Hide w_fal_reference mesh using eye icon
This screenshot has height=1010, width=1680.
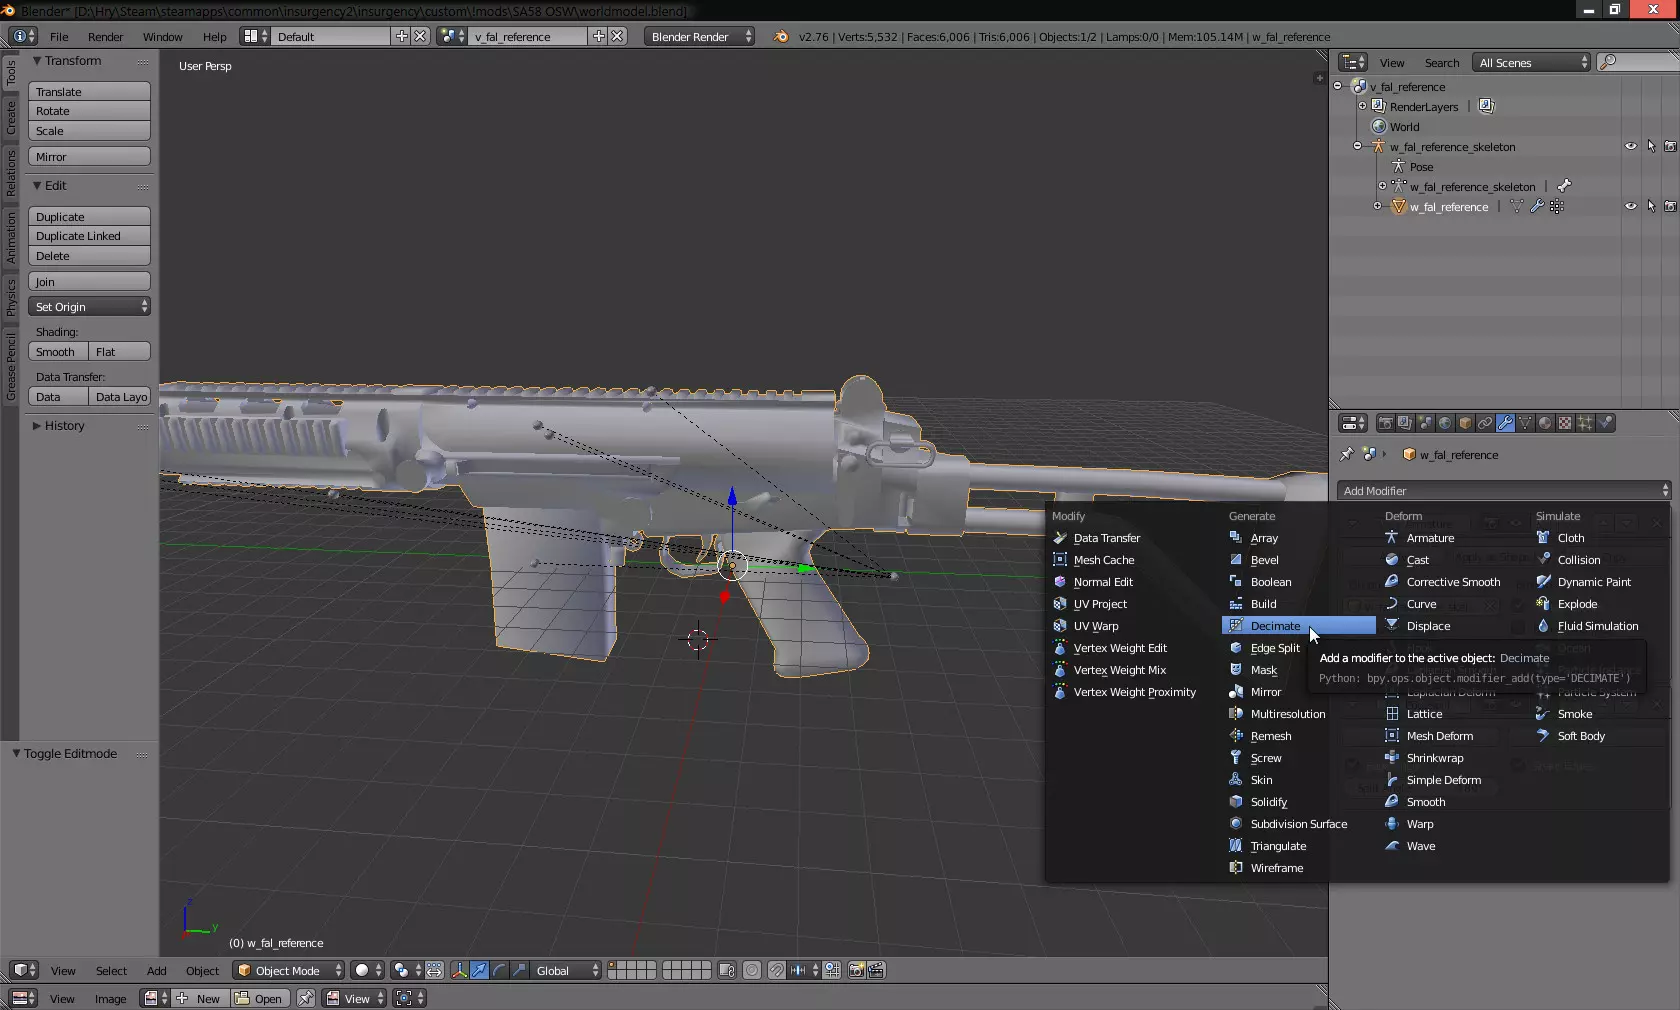point(1630,206)
